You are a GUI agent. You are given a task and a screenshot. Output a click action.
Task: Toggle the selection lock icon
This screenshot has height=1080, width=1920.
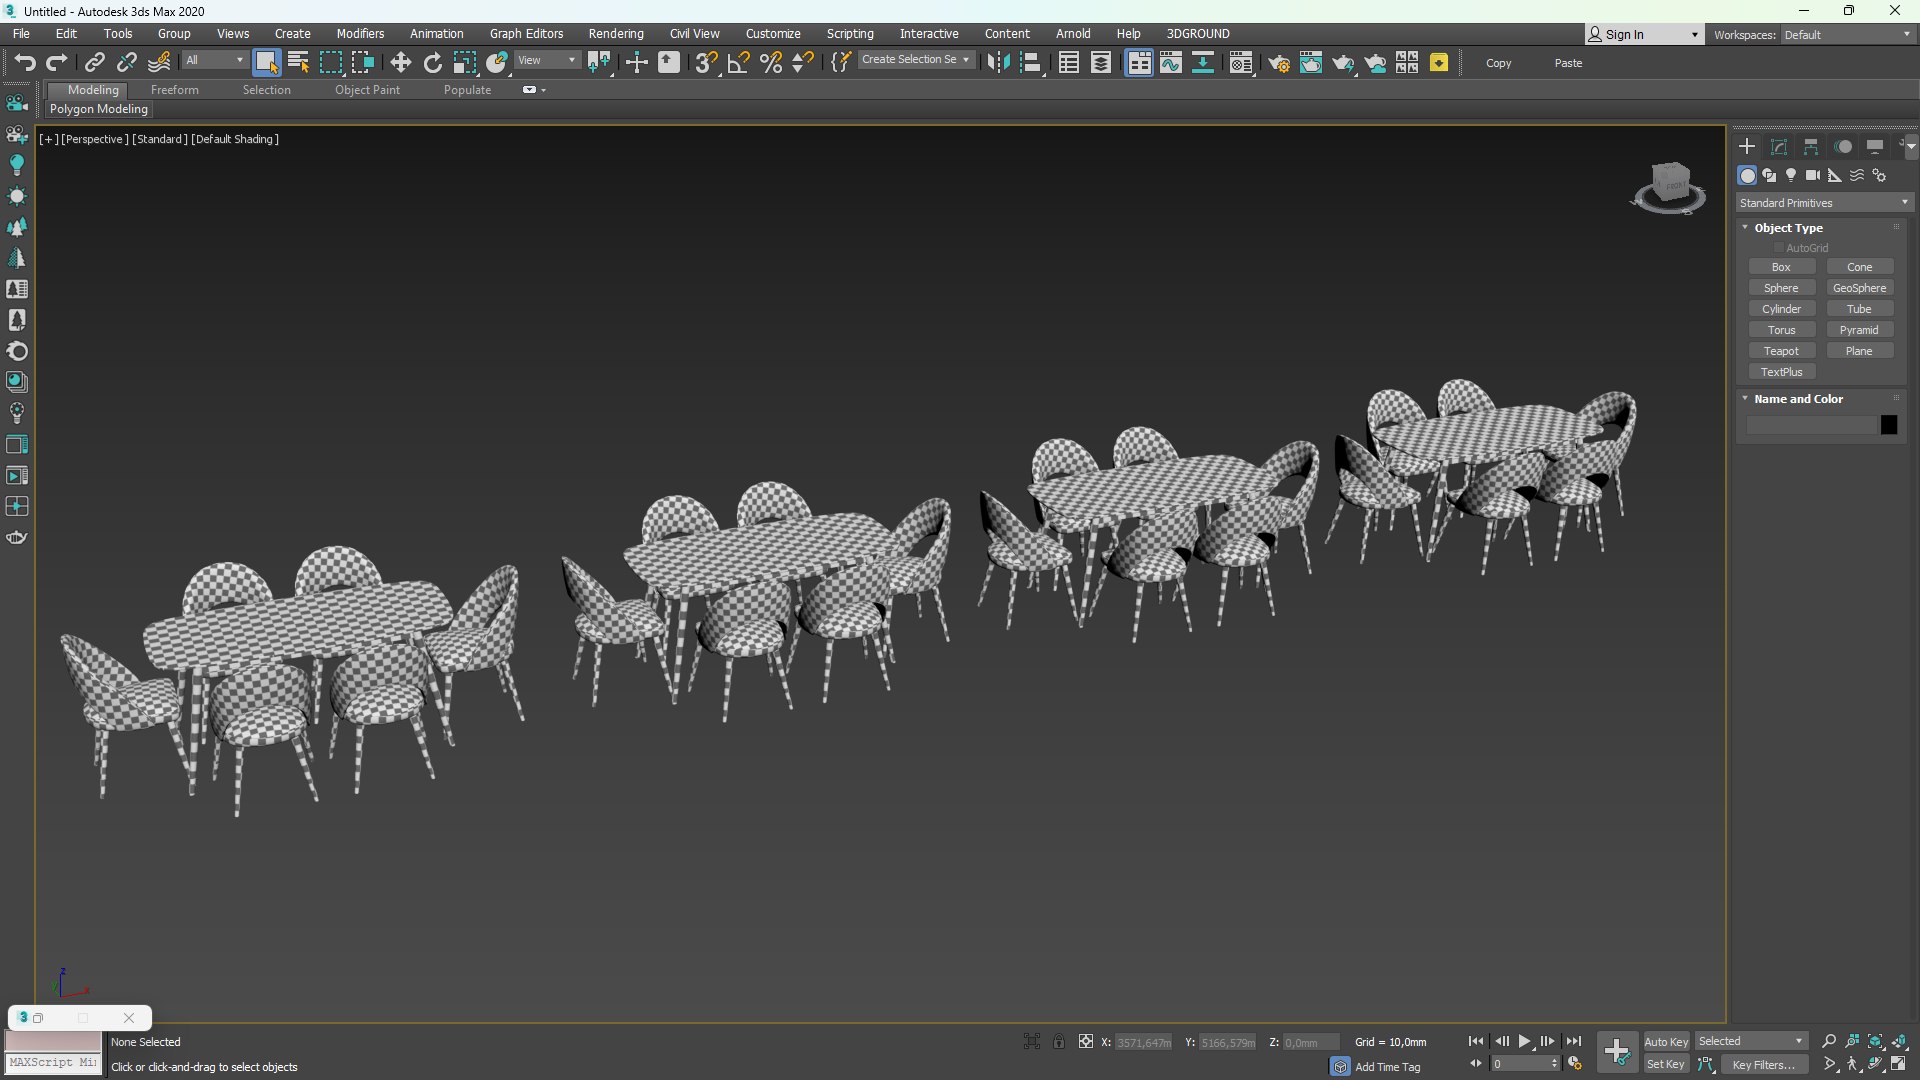click(1059, 1041)
